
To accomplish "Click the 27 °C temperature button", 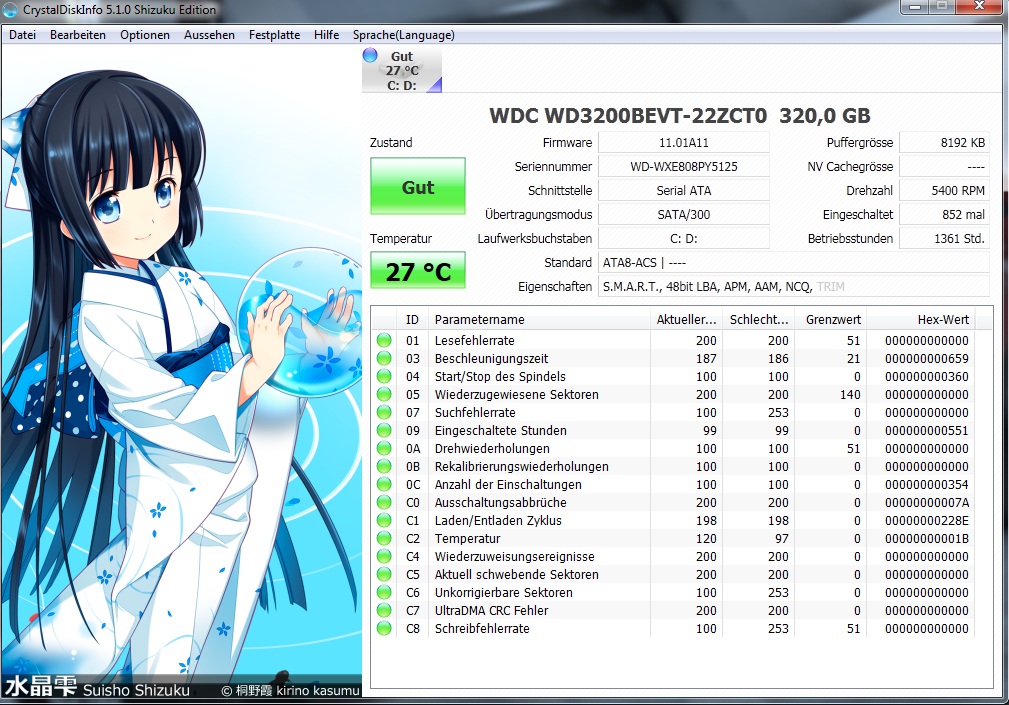I will tap(418, 271).
